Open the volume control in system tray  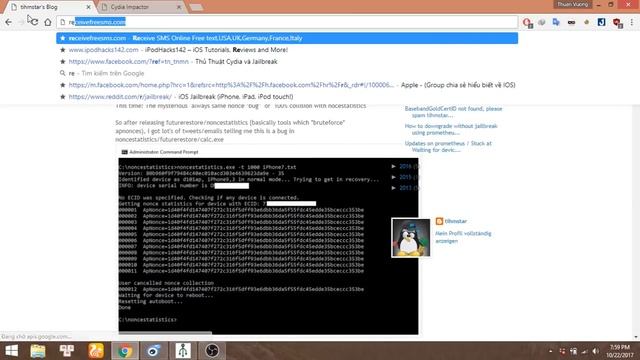(x=596, y=351)
